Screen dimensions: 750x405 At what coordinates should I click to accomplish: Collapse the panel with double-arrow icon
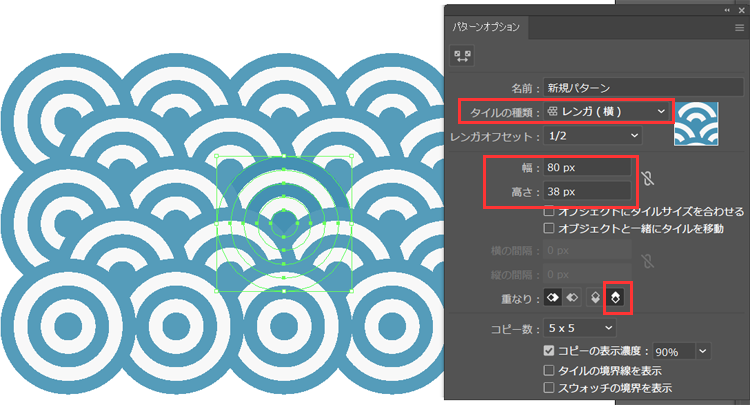[x=728, y=10]
